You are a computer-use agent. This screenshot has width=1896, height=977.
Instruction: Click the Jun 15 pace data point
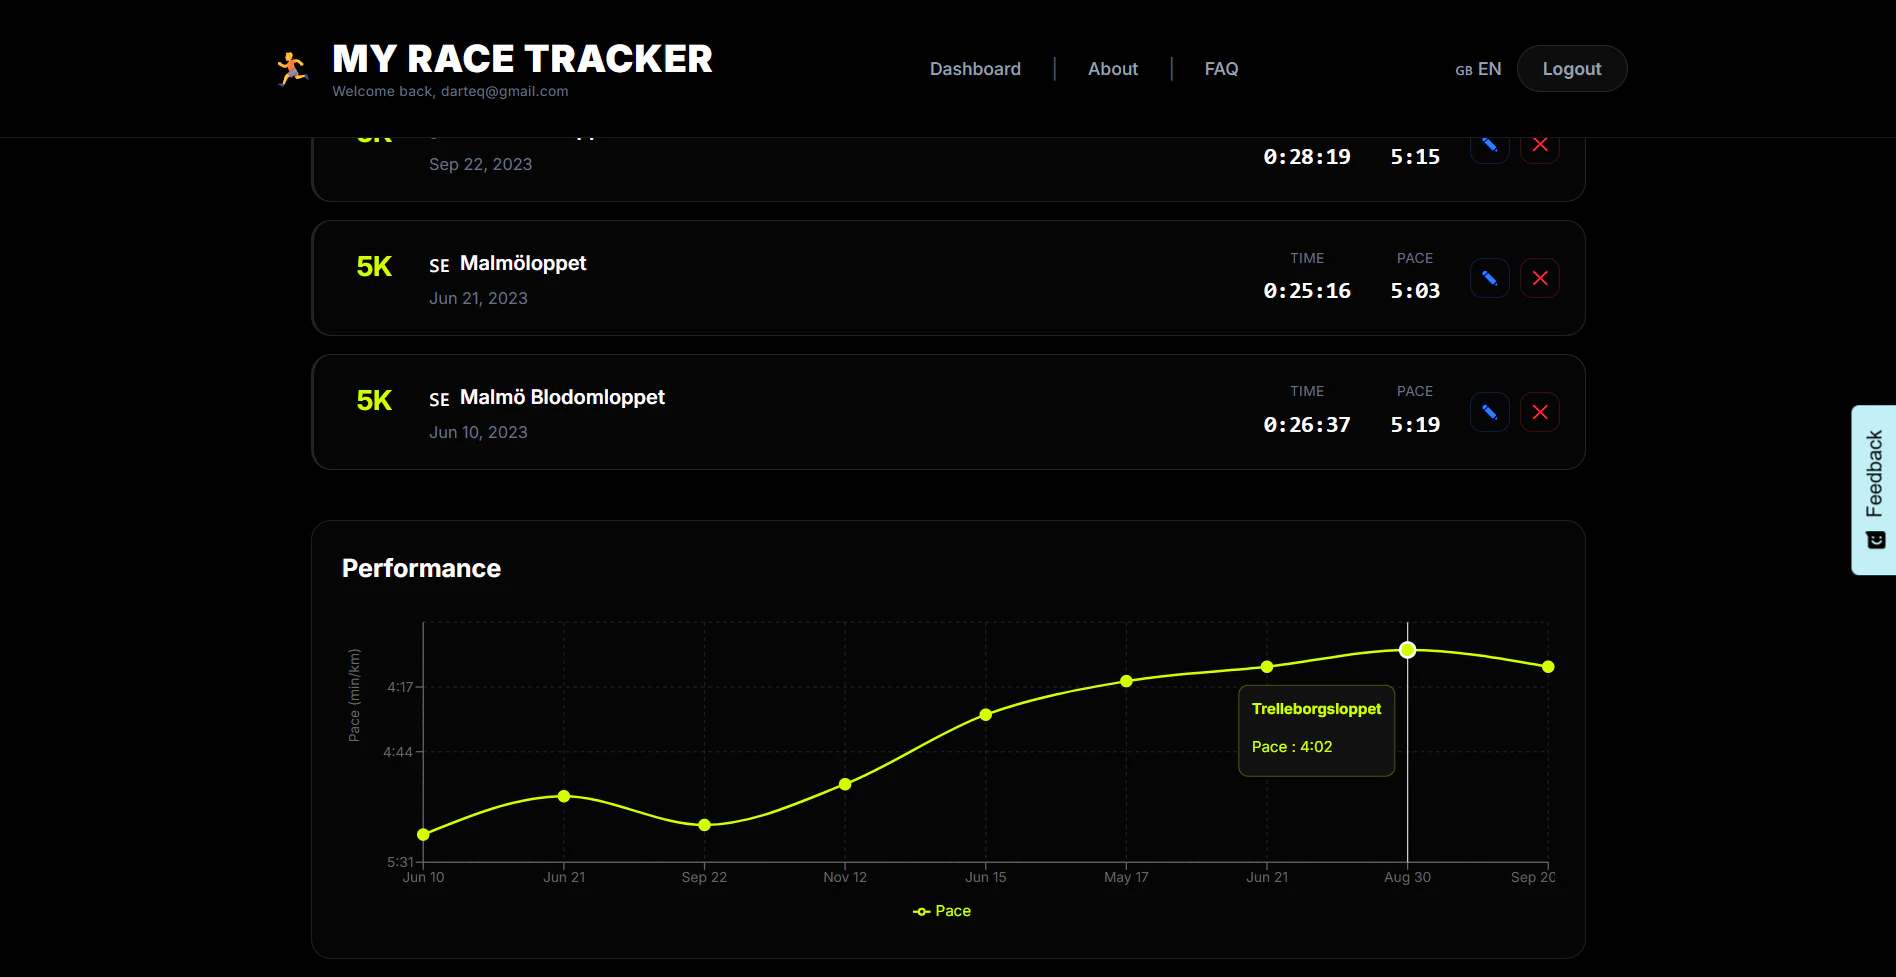click(x=986, y=714)
